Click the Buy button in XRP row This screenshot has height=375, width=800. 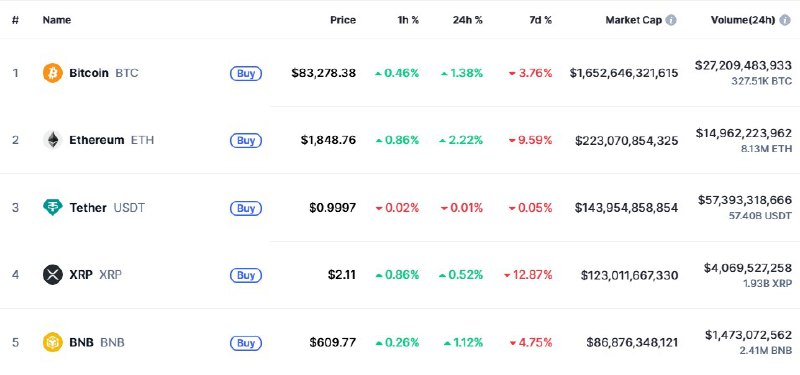(x=246, y=276)
